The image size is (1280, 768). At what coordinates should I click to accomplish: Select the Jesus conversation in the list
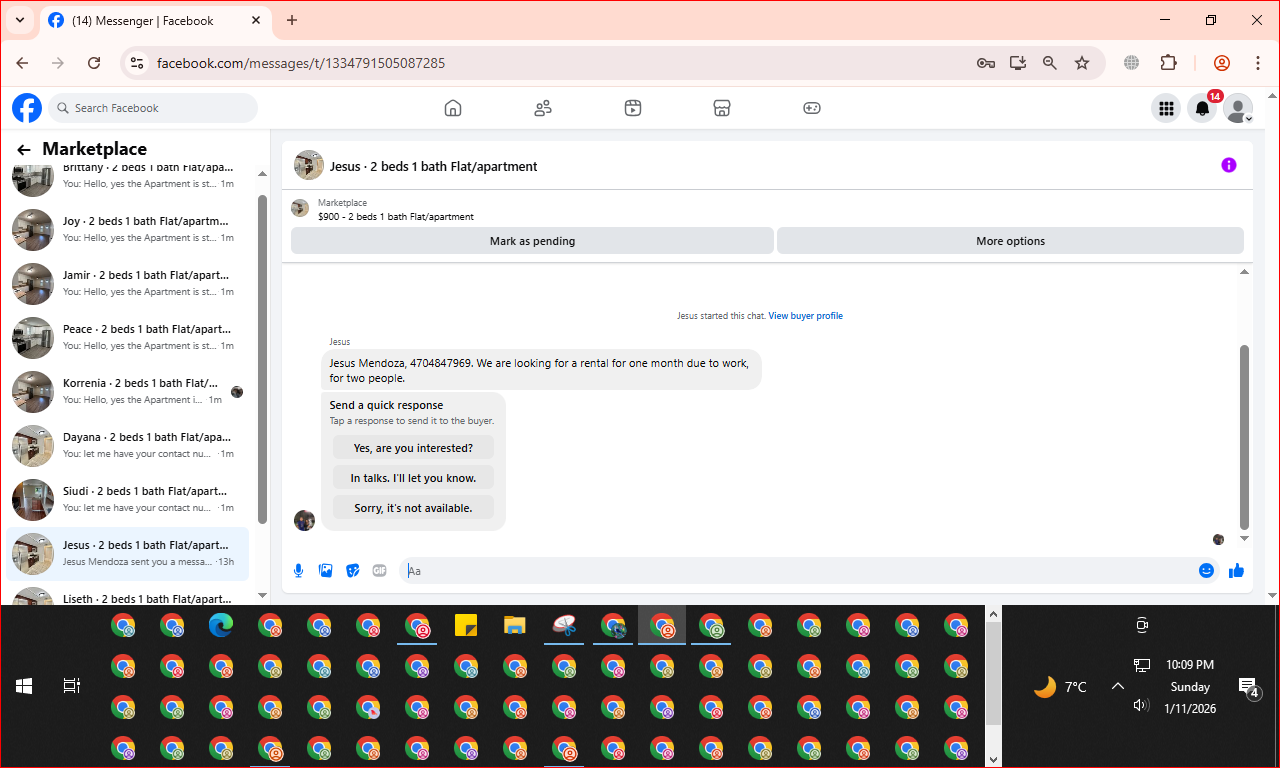pyautogui.click(x=128, y=554)
